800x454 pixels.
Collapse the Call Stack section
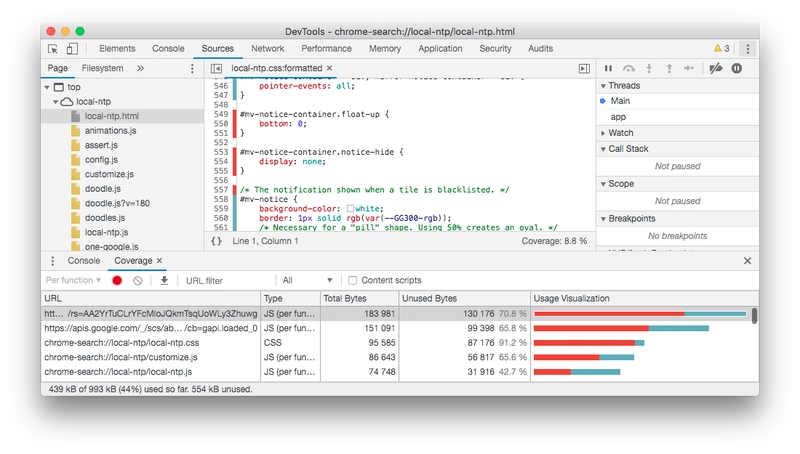coord(604,149)
